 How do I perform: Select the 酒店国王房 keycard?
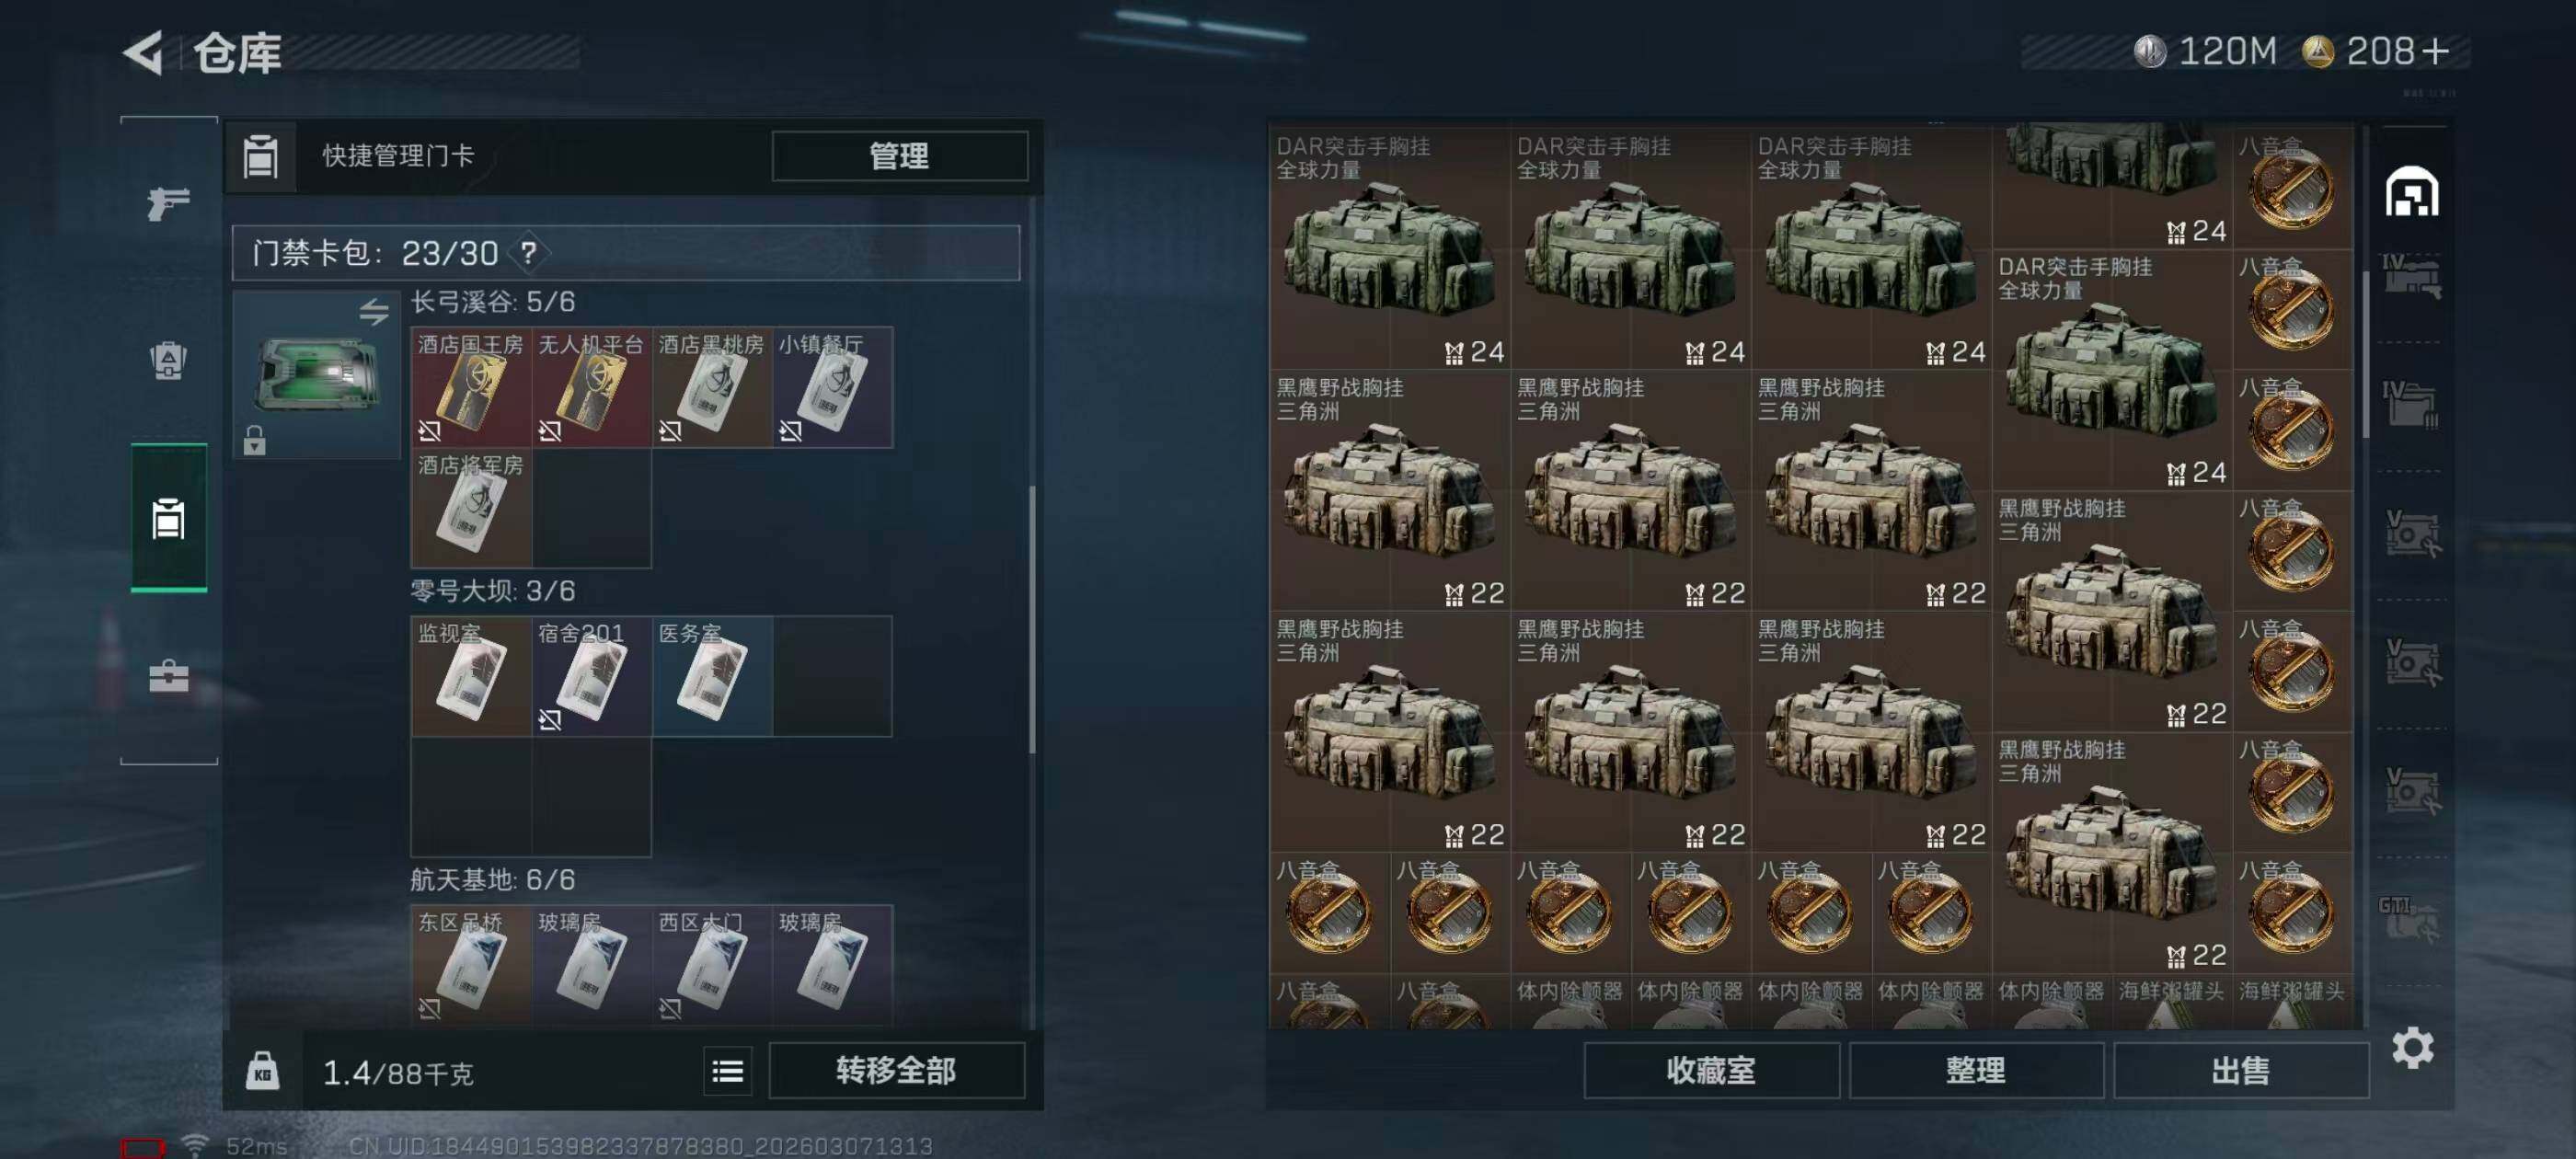pos(471,387)
